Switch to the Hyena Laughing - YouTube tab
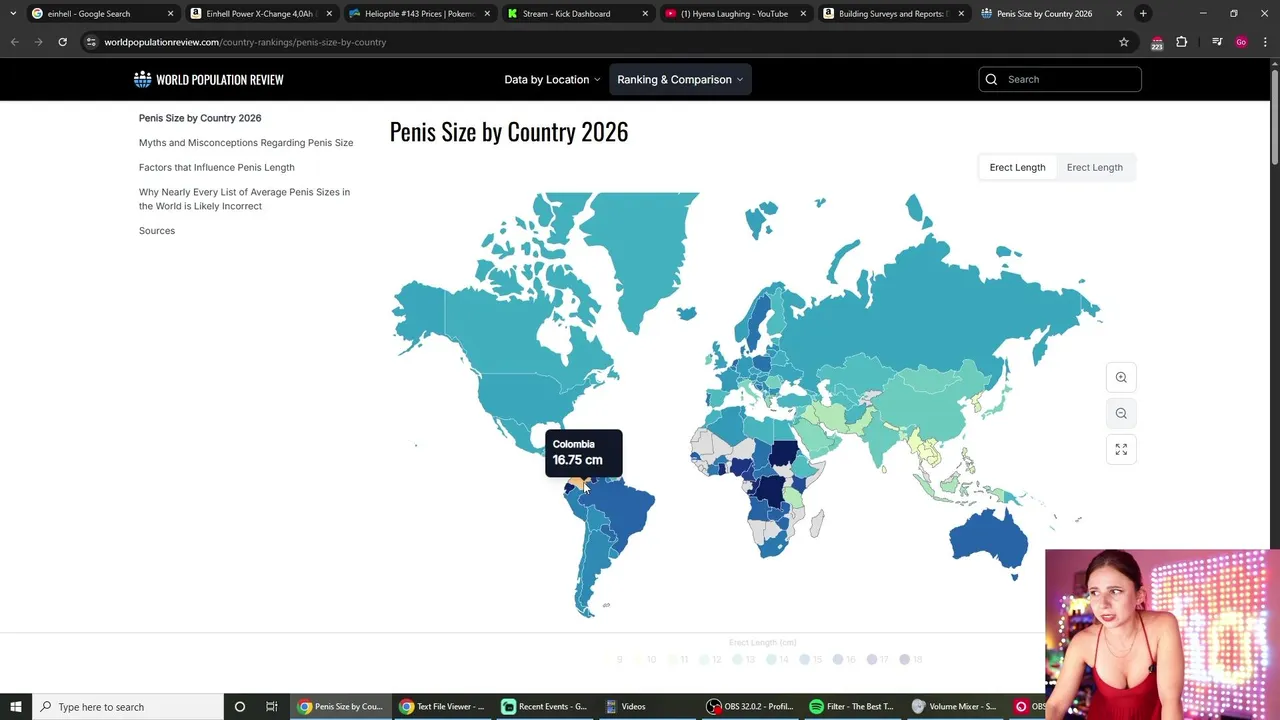1280x720 pixels. click(735, 14)
